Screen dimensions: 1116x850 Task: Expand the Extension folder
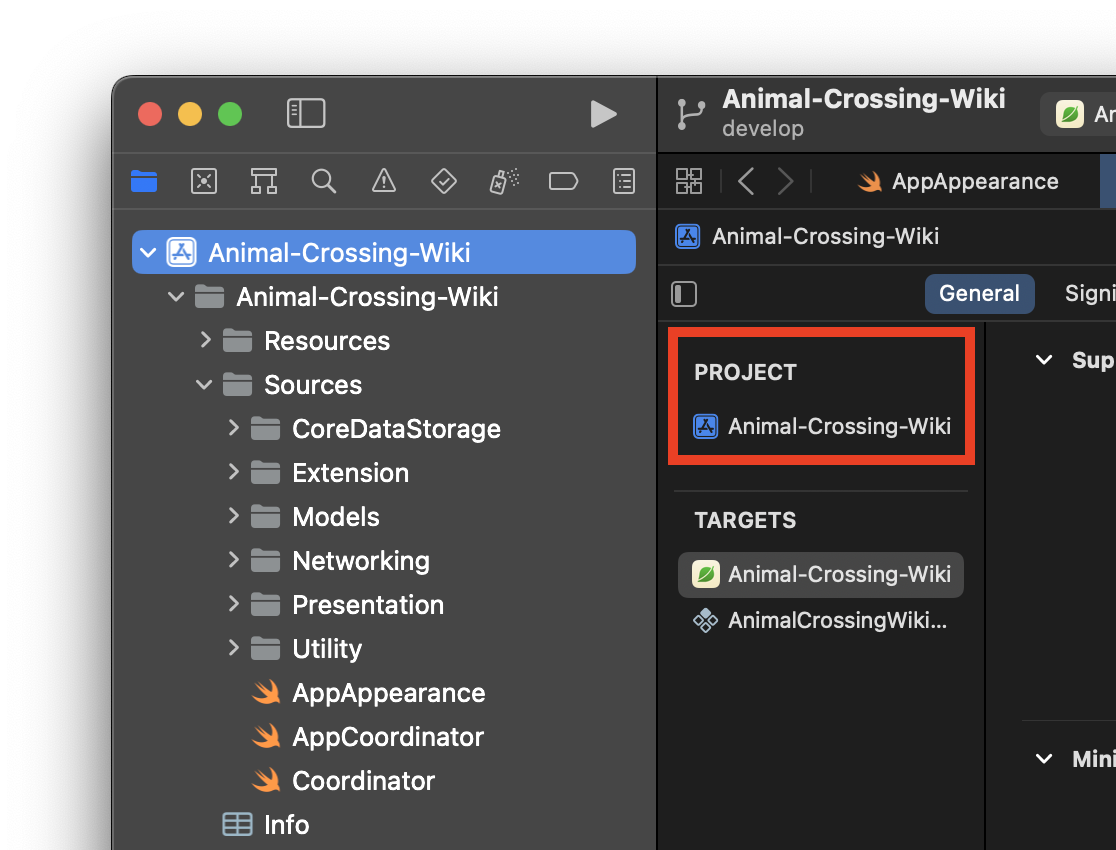point(233,471)
